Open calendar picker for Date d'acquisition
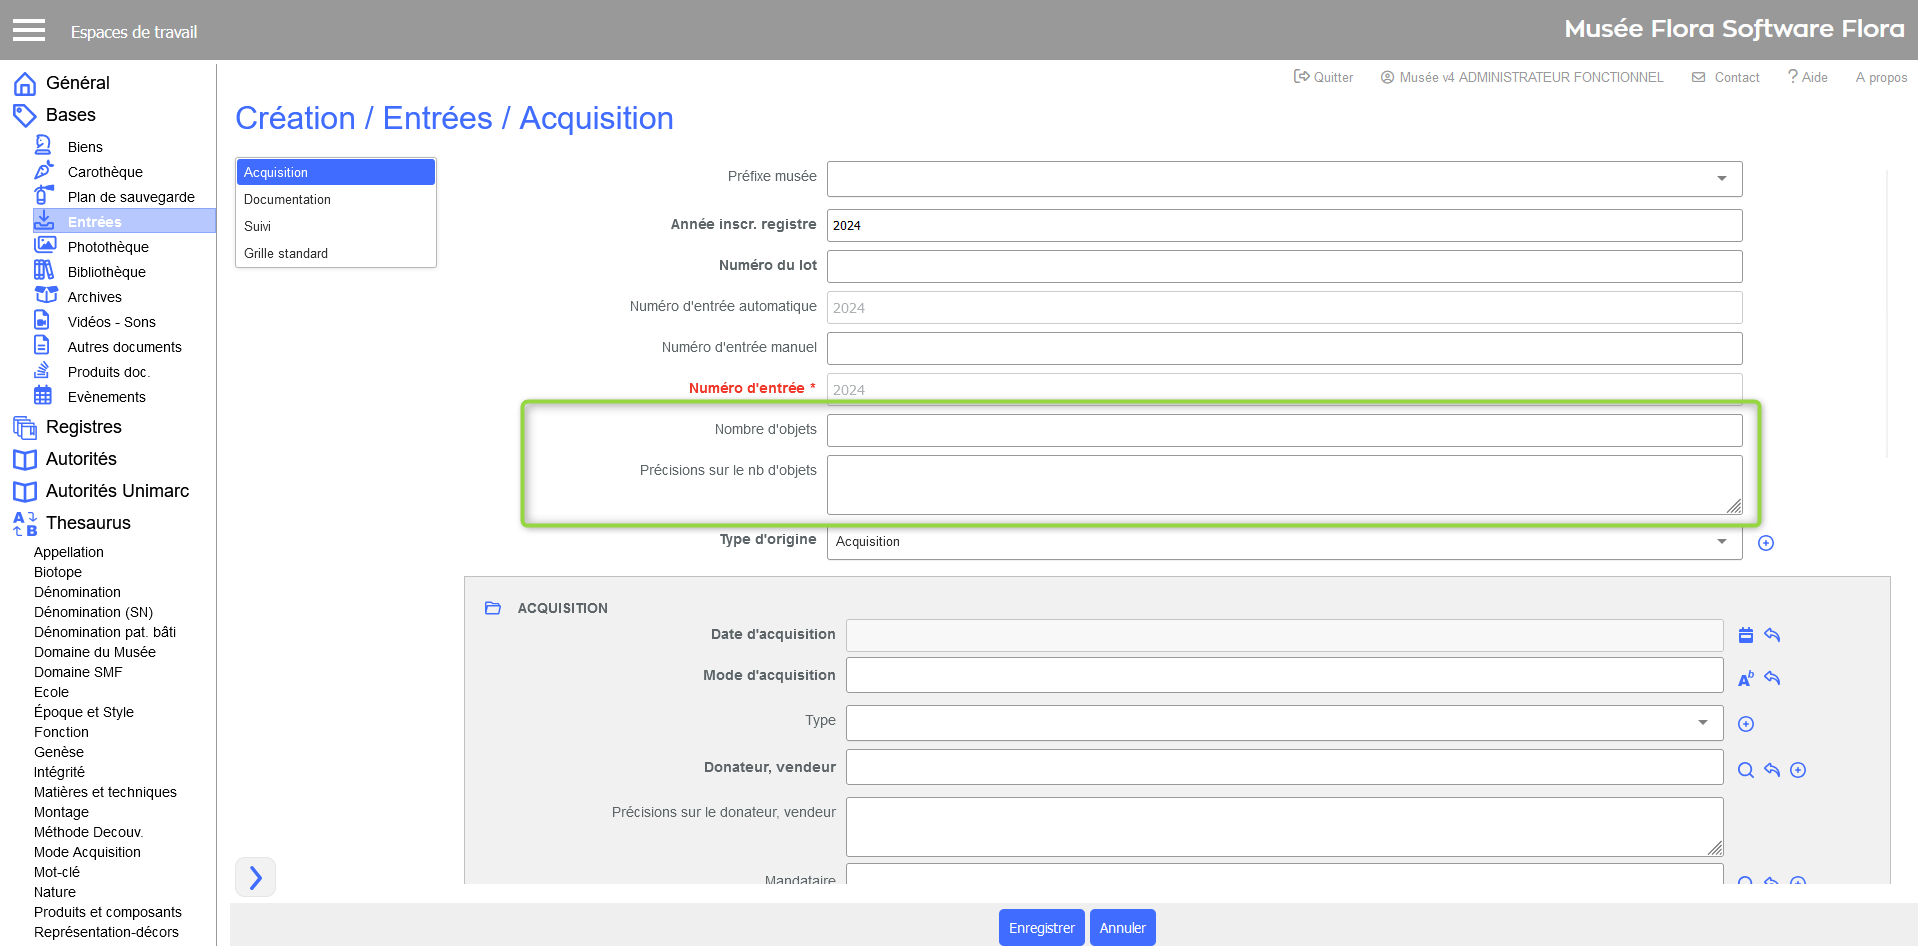This screenshot has width=1918, height=946. coord(1746,635)
